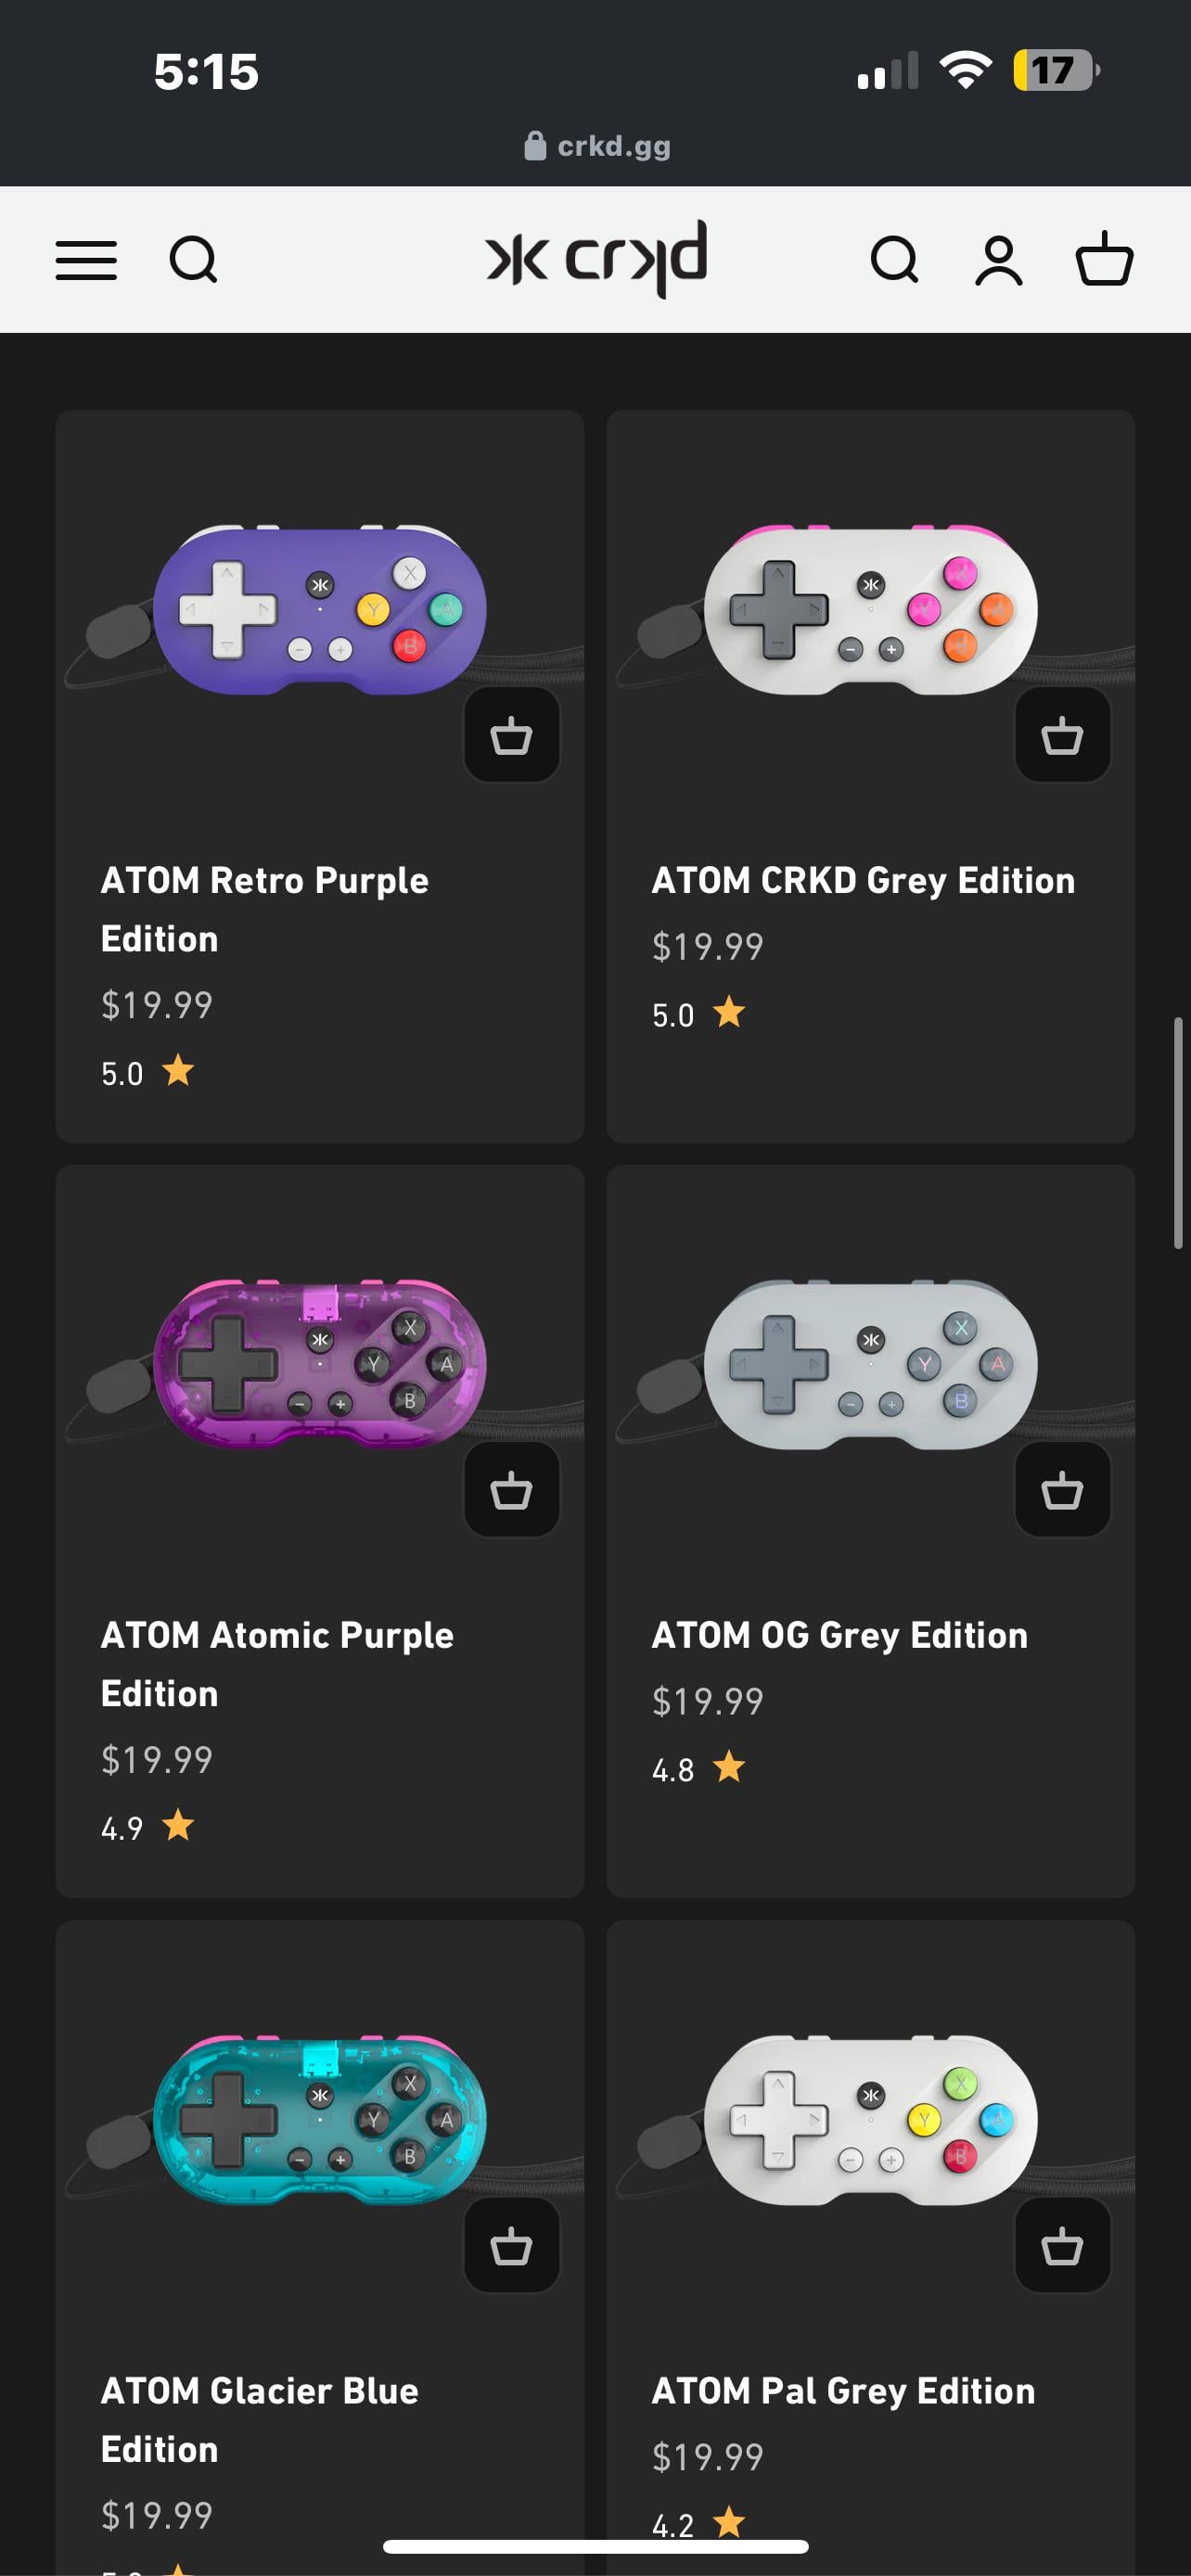Image resolution: width=1191 pixels, height=2576 pixels.
Task: Add ATOM Retro Purple Edition to basket
Action: (x=511, y=735)
